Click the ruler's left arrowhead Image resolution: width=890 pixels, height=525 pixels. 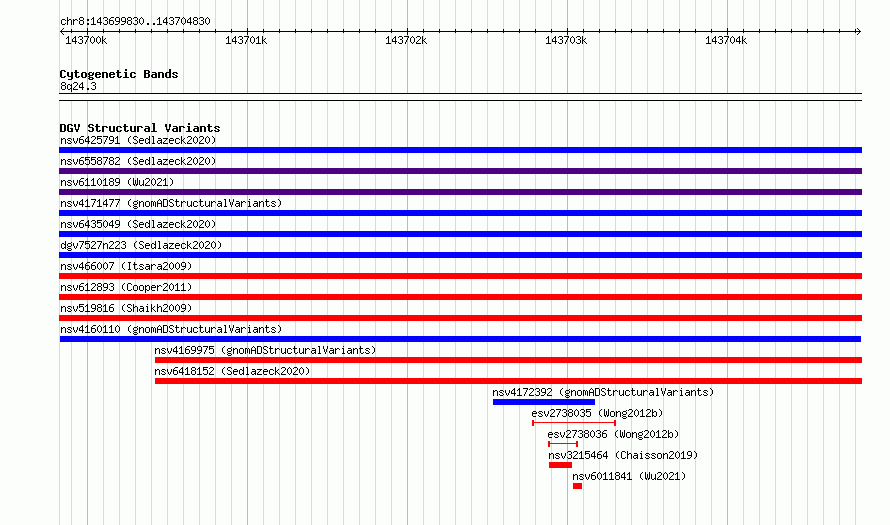(62, 31)
